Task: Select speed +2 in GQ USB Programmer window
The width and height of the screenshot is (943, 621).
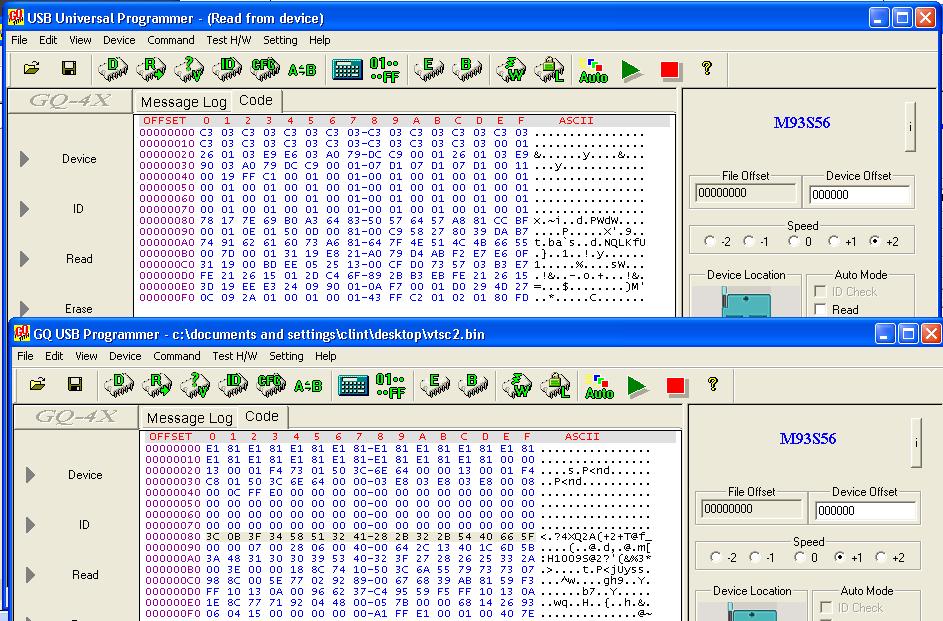Action: (881, 557)
